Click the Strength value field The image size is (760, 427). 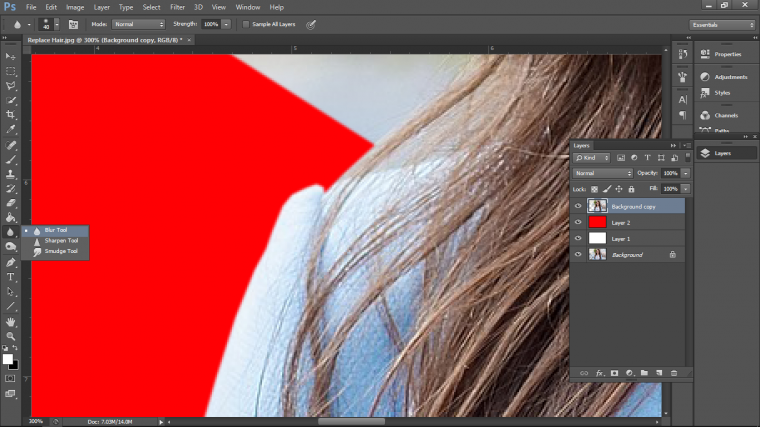(211, 24)
